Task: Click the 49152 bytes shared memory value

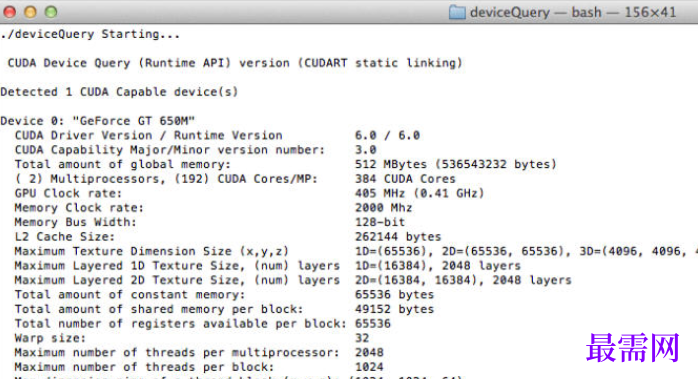Action: [394, 309]
